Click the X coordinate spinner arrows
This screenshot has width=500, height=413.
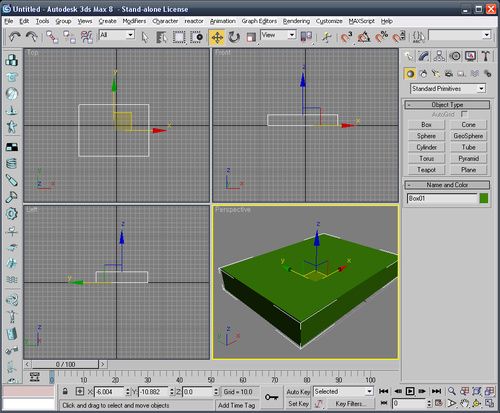point(127,392)
